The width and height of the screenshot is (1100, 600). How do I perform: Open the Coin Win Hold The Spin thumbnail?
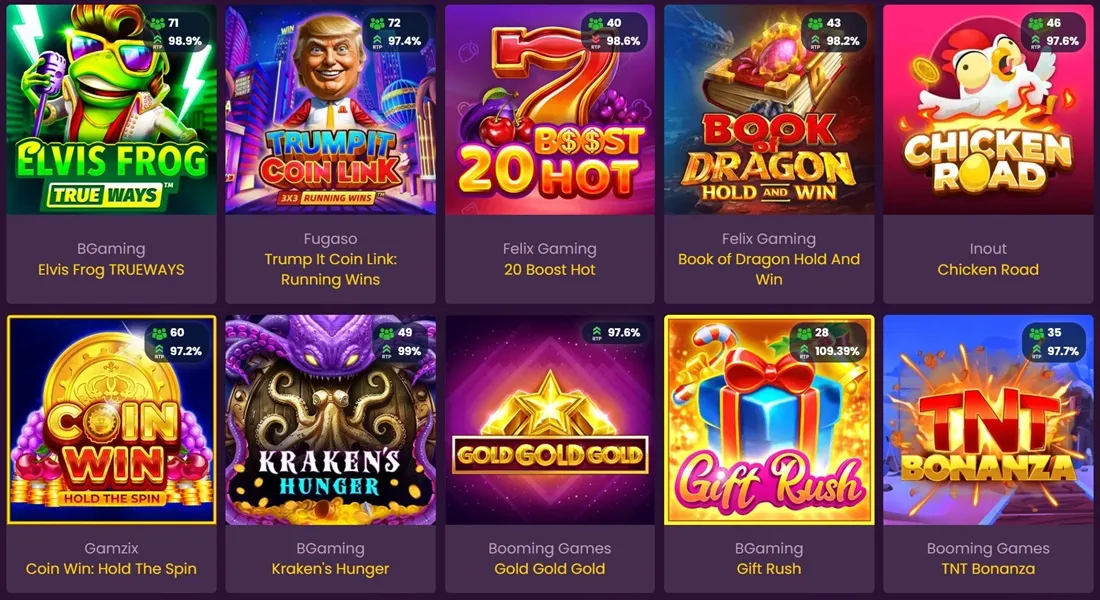112,420
